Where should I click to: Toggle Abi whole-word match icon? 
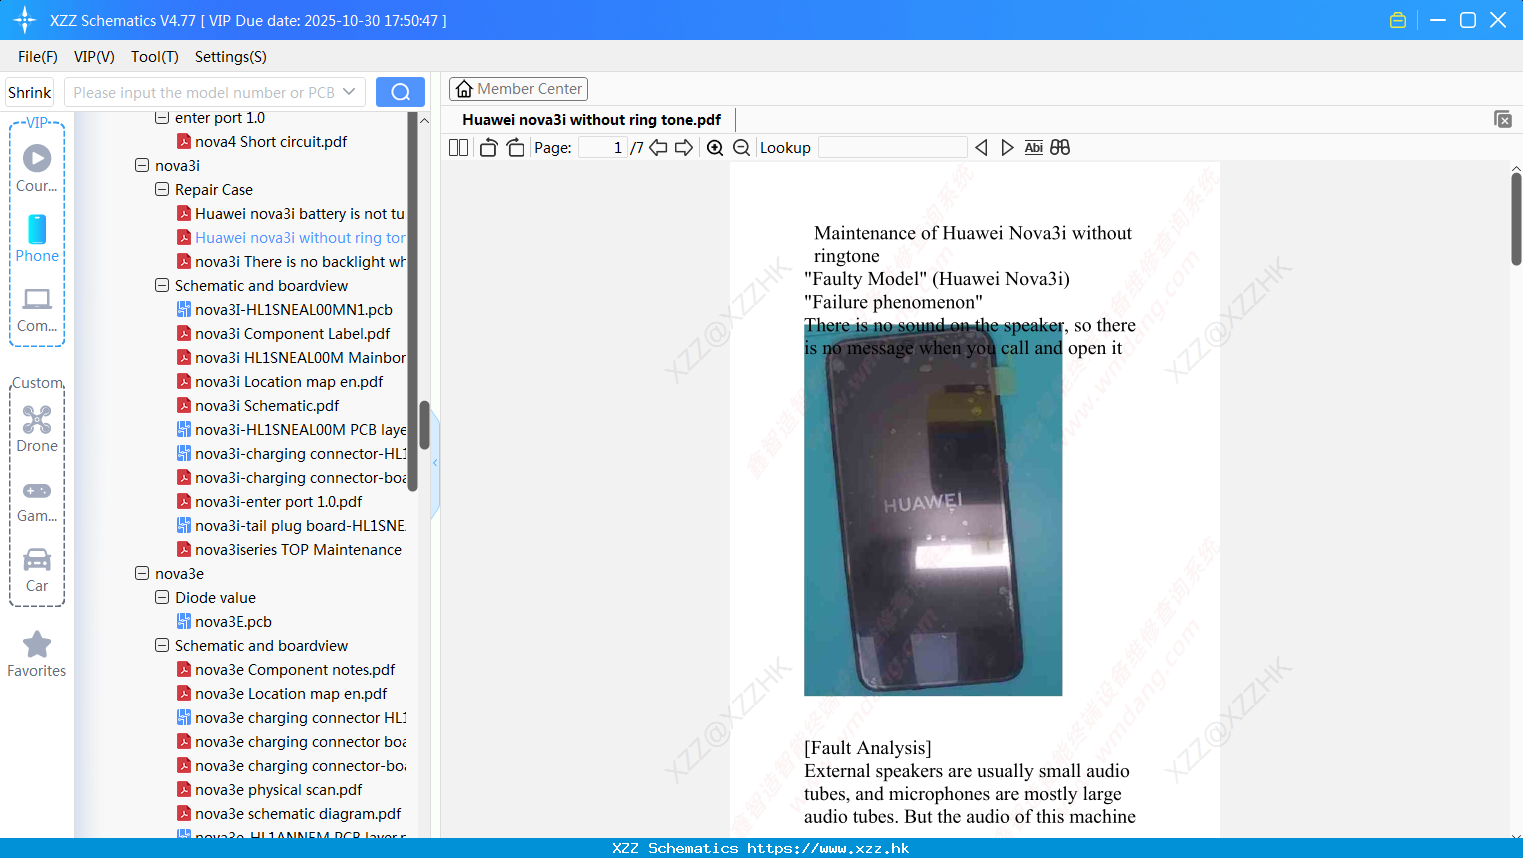click(1033, 147)
